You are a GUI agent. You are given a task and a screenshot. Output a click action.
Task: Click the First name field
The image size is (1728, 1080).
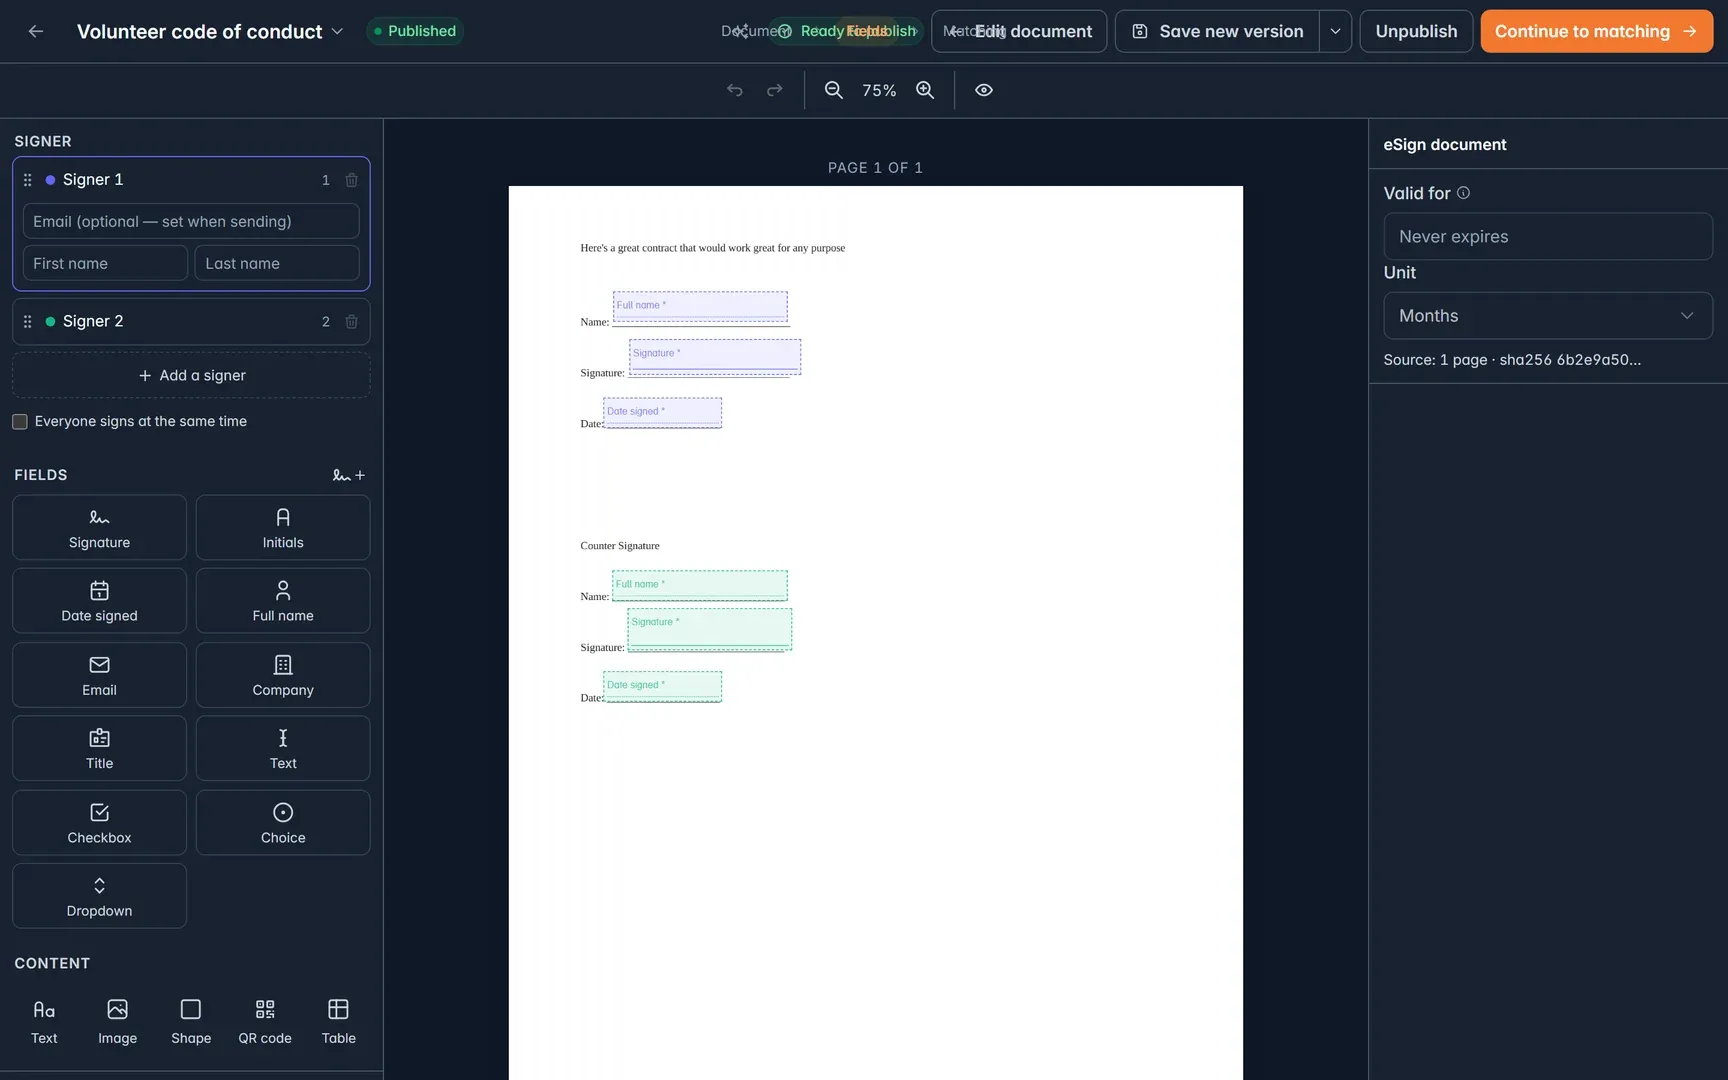(105, 263)
